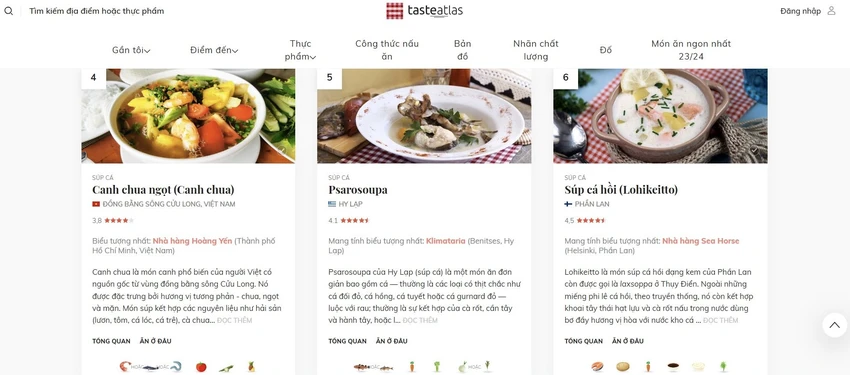Expand the Gần tôi dropdown menu
The height and width of the screenshot is (375, 850).
point(131,50)
